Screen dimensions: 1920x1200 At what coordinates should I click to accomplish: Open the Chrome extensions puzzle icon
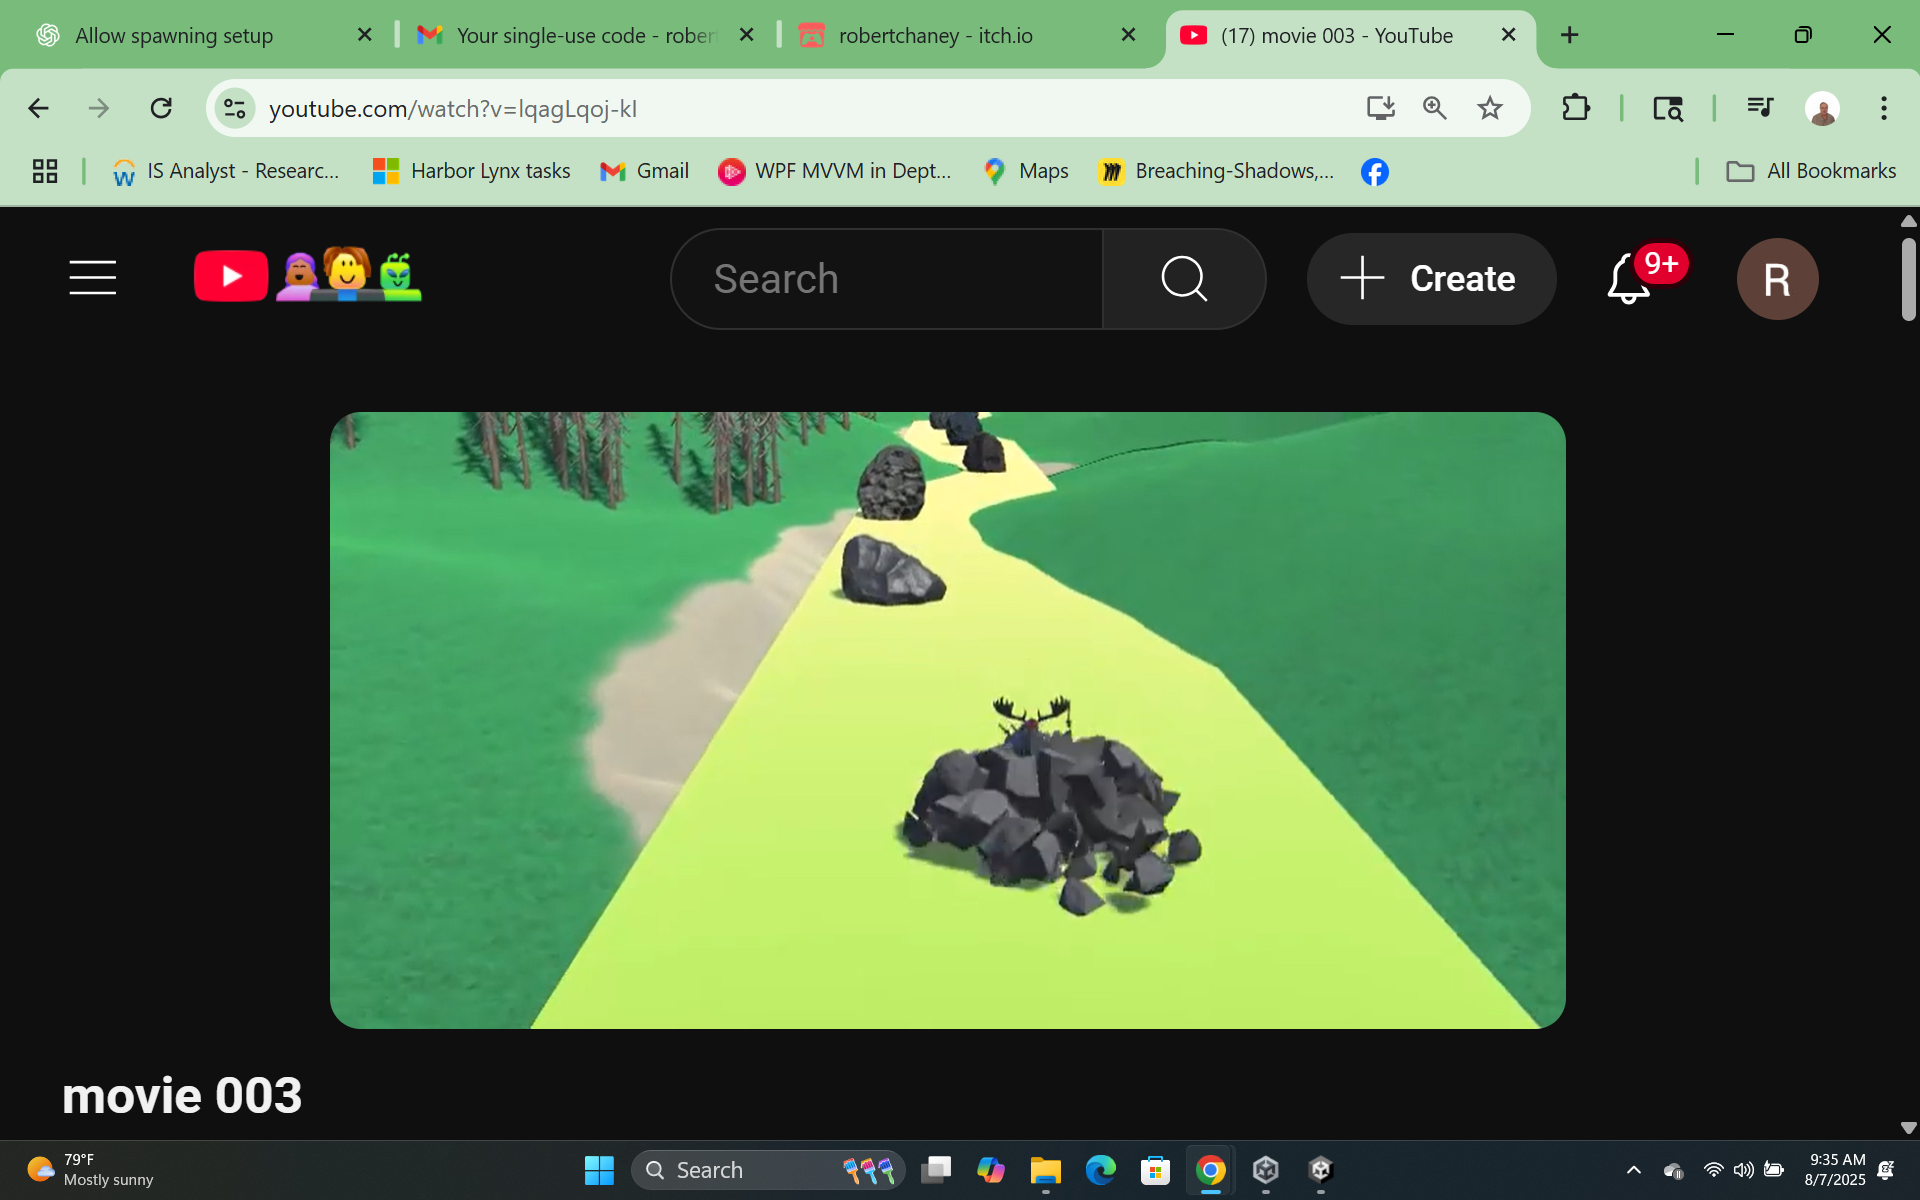[x=1576, y=108]
